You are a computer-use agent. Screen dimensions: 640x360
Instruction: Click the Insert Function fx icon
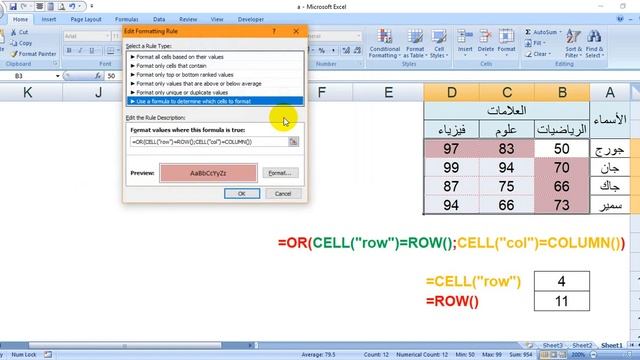coord(98,76)
